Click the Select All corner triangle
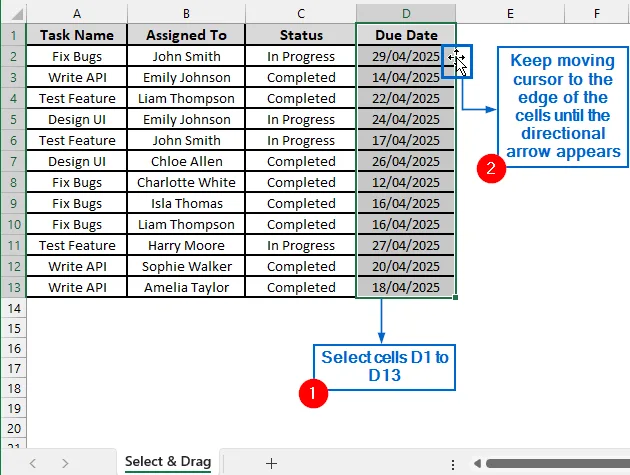Screen dimensions: 630x475 (16, 14)
